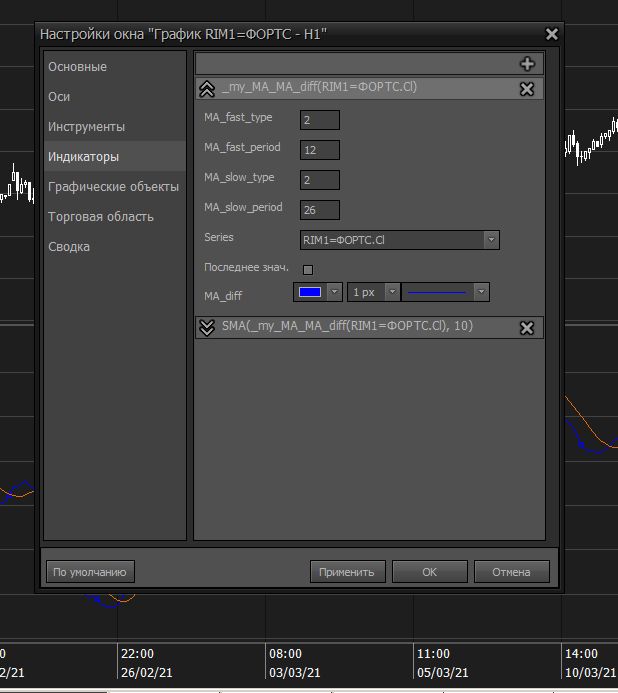Screen dimensions: 618x693
Task: Go to the 'Графические объекты' section
Action: pos(113,187)
